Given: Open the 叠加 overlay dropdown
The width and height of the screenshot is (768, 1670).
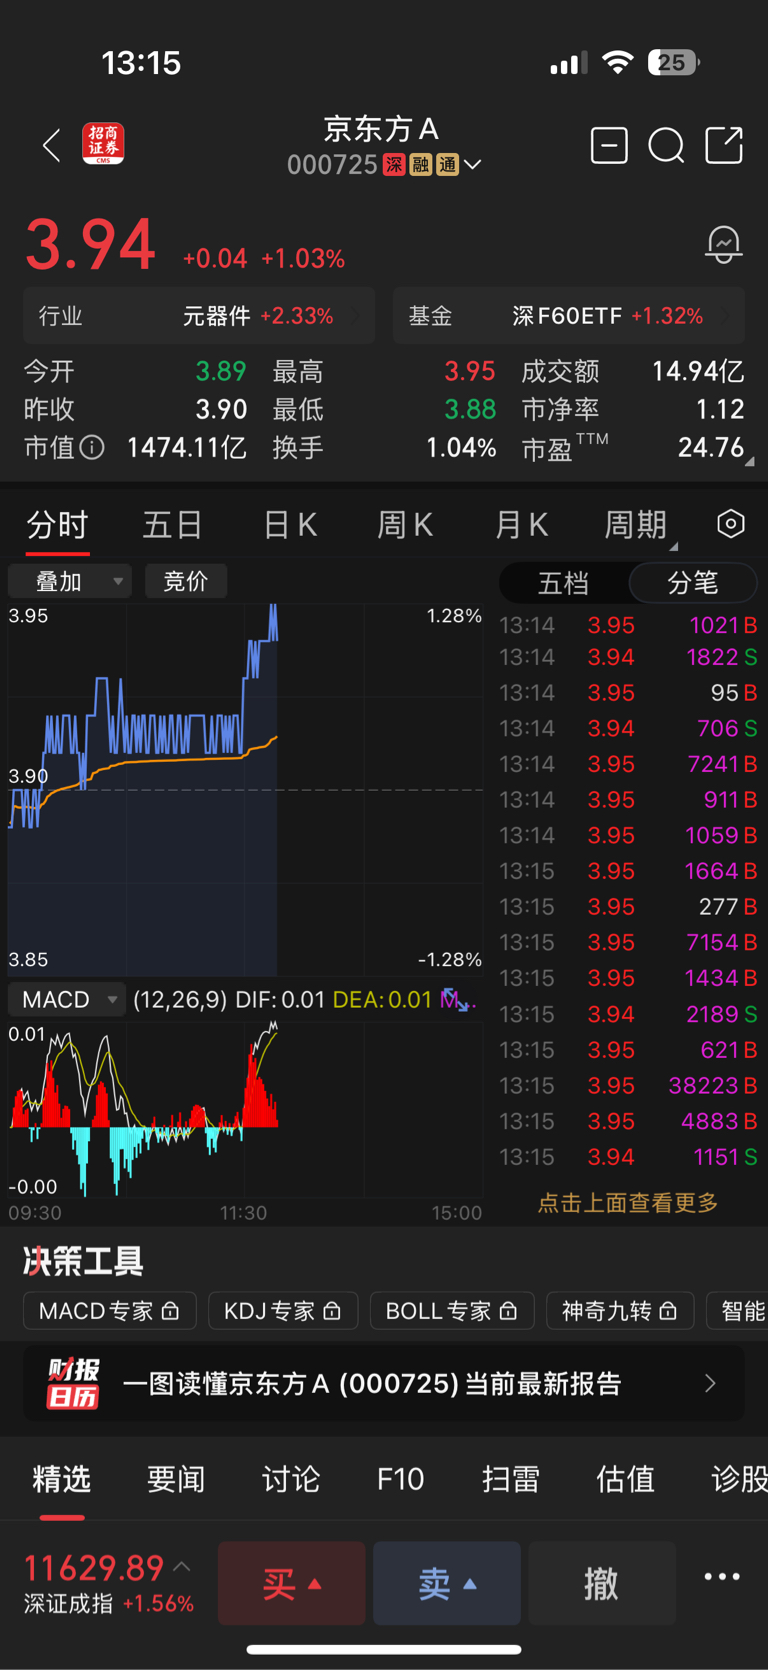Looking at the screenshot, I should tap(70, 581).
